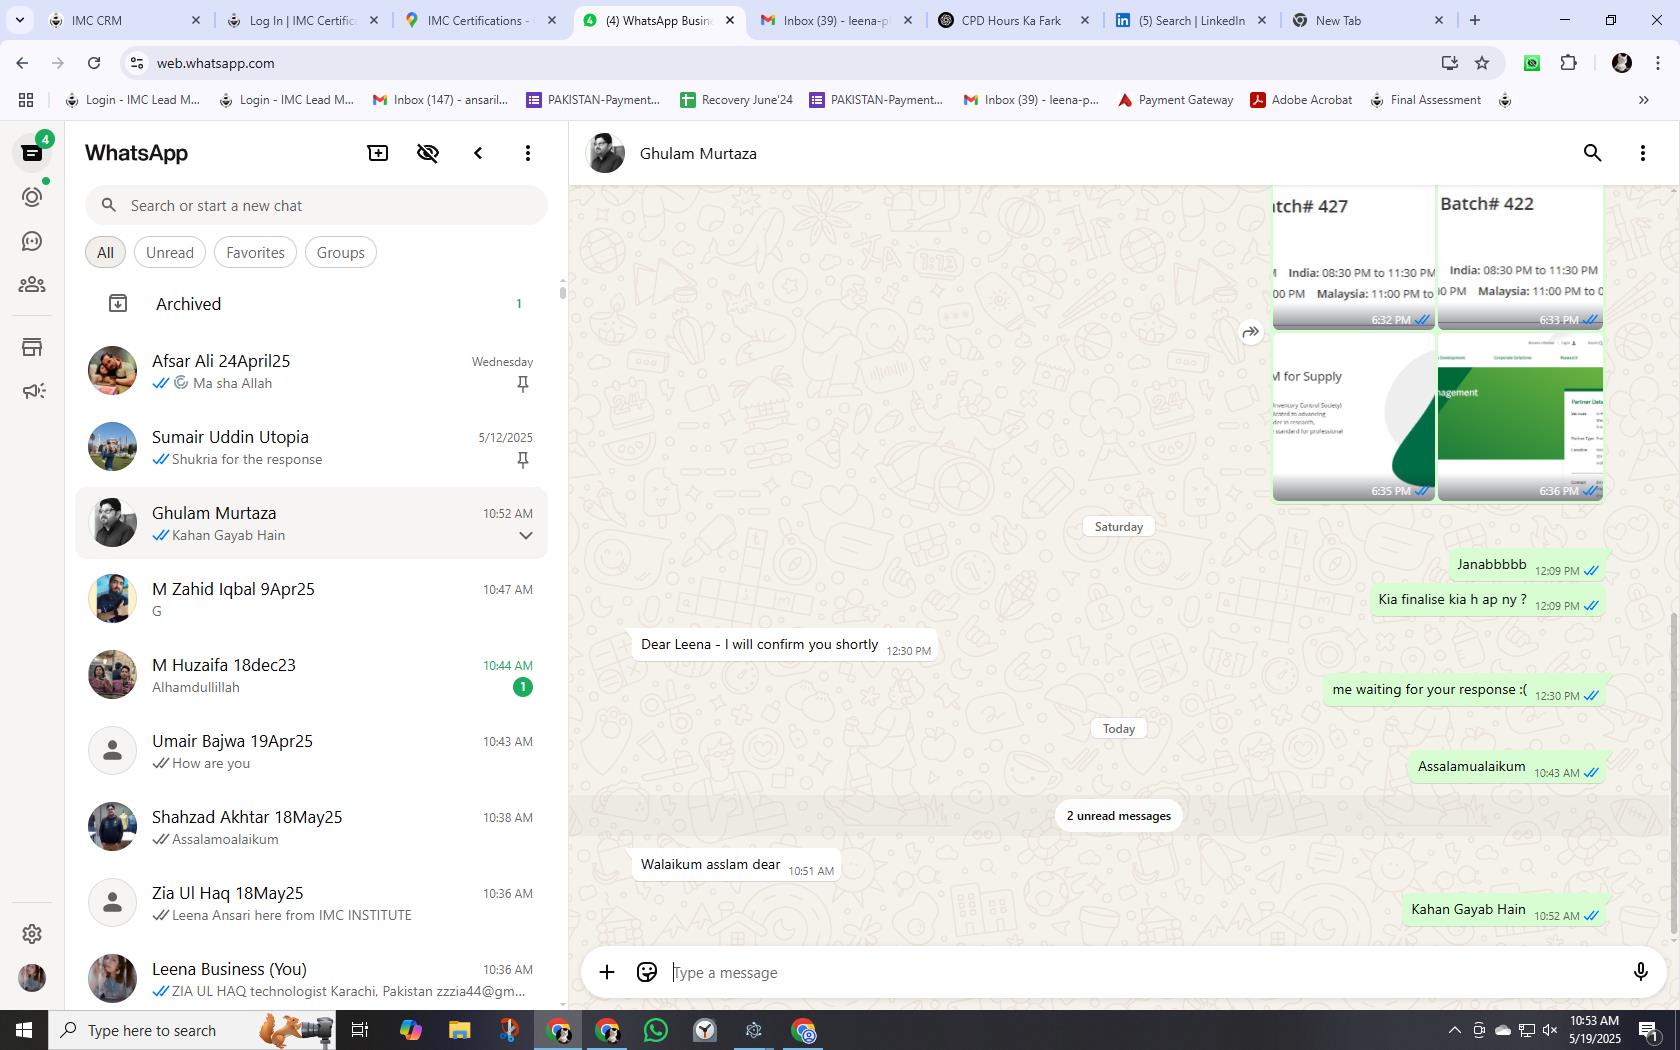
Task: Bookmark this page star icon
Action: (1482, 63)
